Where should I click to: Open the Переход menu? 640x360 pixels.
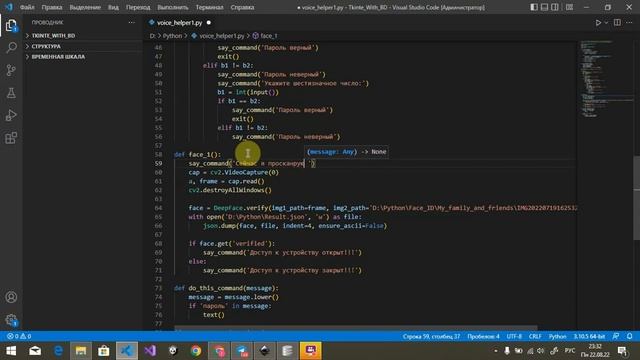(x=138, y=7)
